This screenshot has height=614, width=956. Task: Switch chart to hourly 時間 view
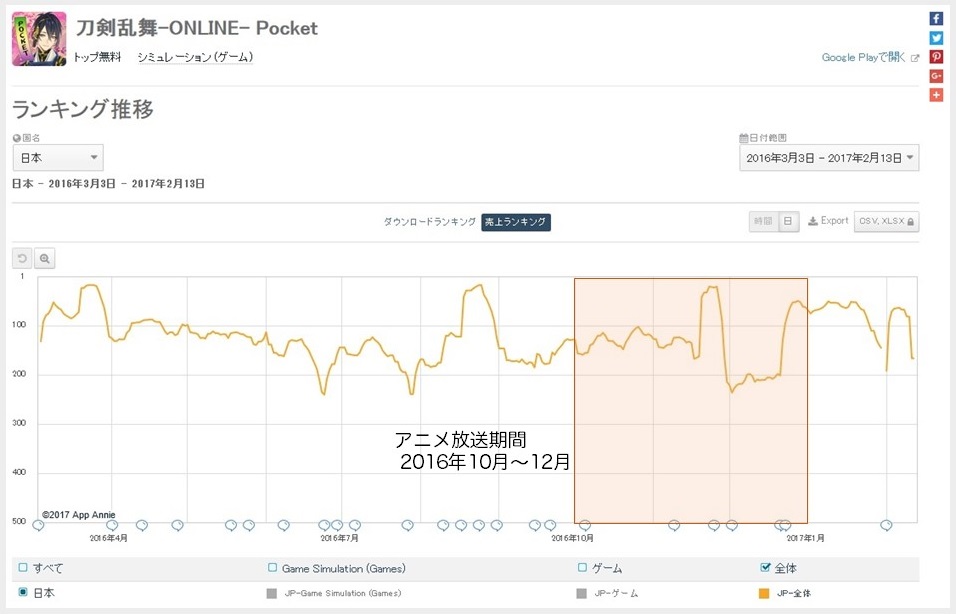(x=763, y=221)
